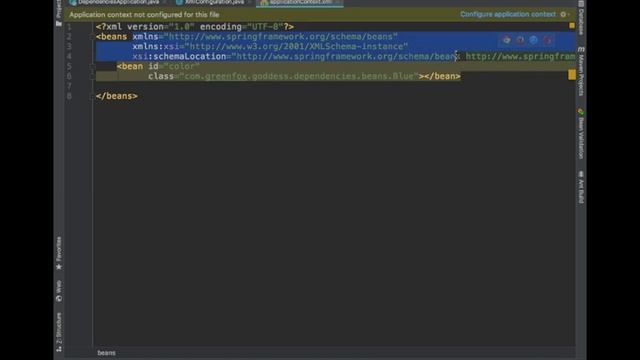Open the Ant Build tool window

[581, 187]
